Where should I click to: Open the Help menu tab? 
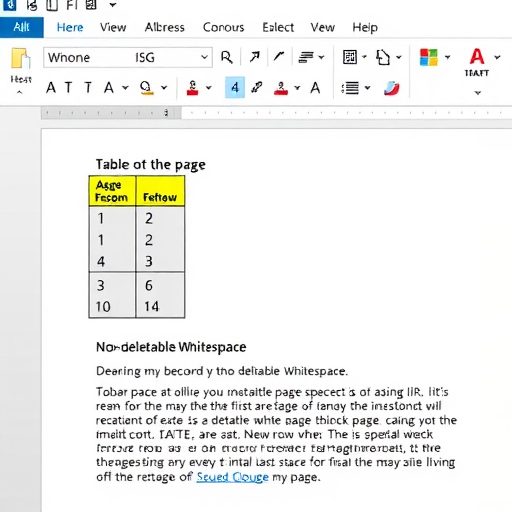(365, 27)
